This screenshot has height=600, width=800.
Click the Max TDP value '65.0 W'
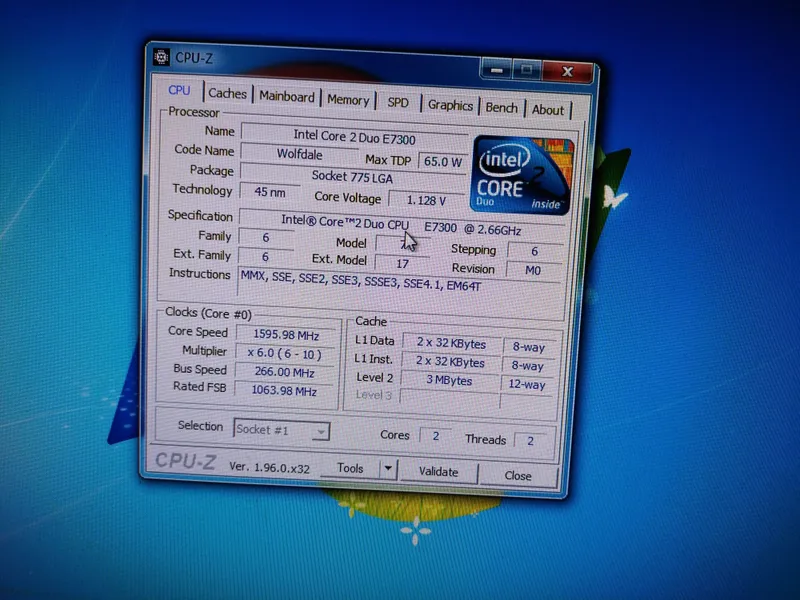click(x=442, y=162)
